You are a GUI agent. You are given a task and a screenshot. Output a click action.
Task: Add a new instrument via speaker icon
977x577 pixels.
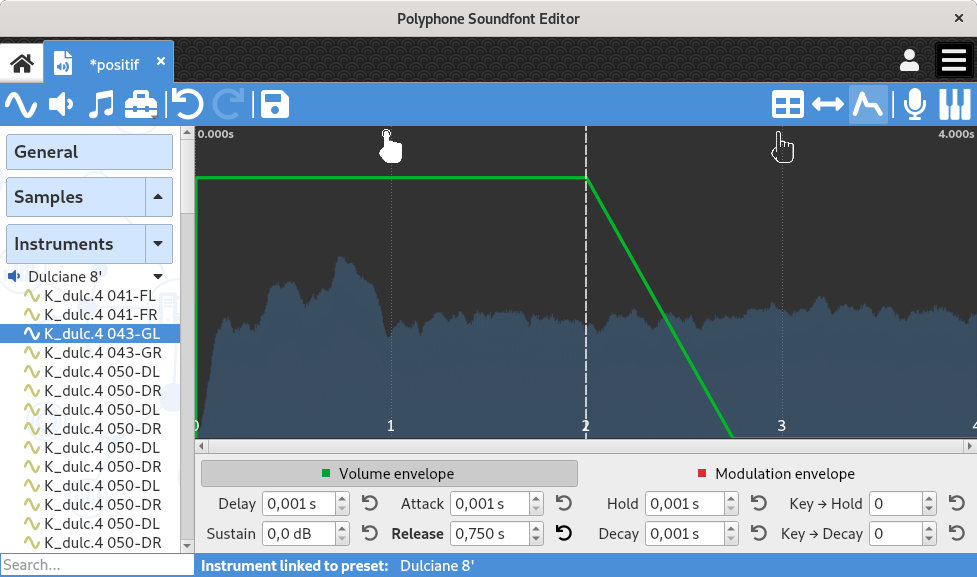61,104
